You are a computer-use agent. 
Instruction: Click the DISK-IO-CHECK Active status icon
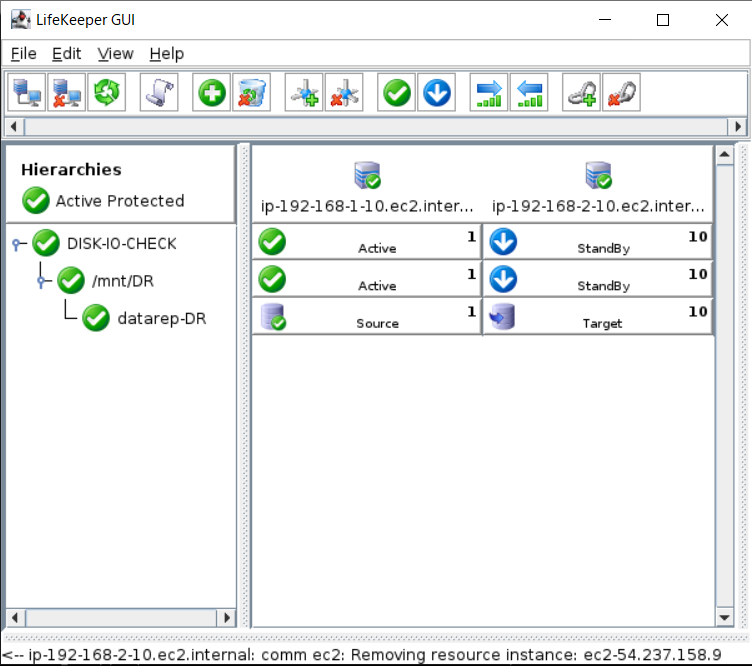coord(272,242)
